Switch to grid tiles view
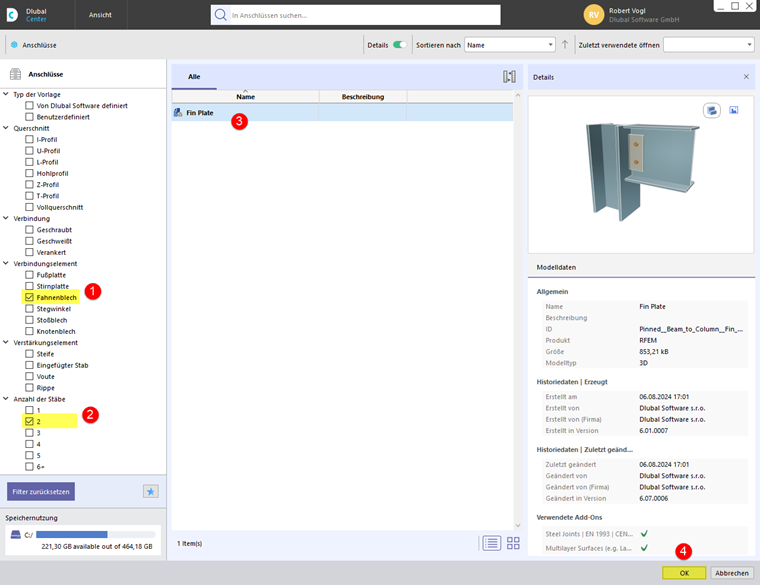This screenshot has width=760, height=585. tap(513, 543)
